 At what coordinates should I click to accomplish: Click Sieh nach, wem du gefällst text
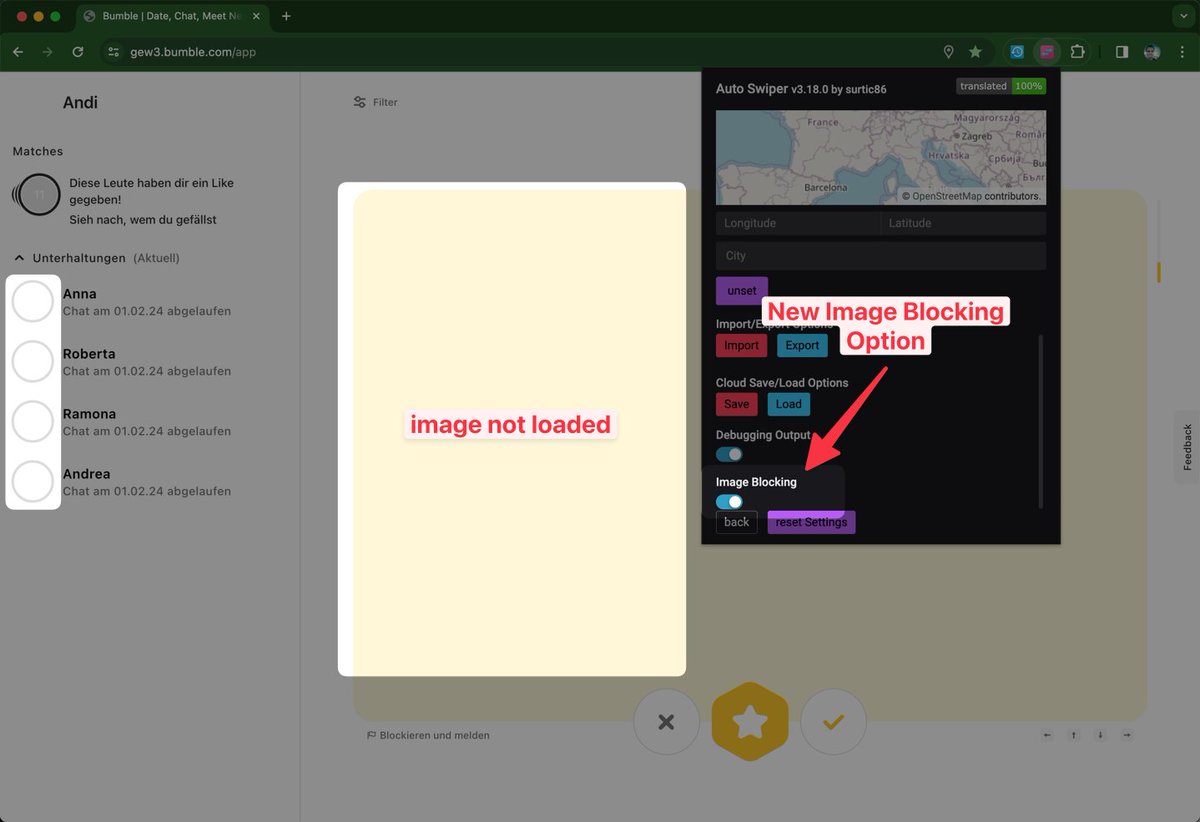point(143,219)
